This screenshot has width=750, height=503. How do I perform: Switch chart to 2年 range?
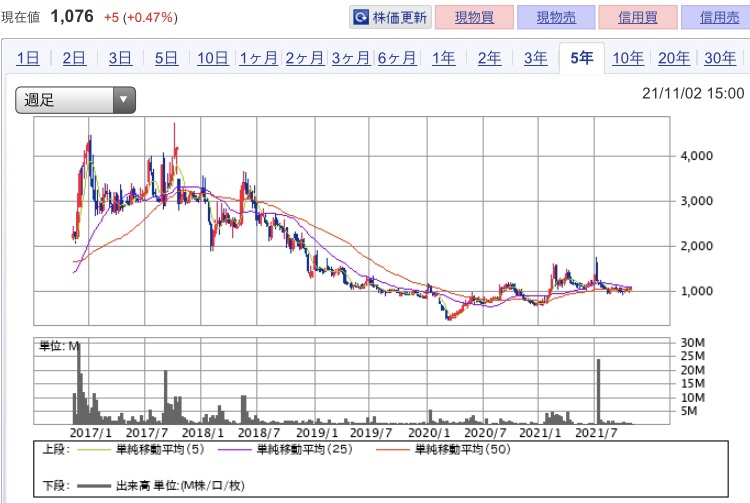489,58
